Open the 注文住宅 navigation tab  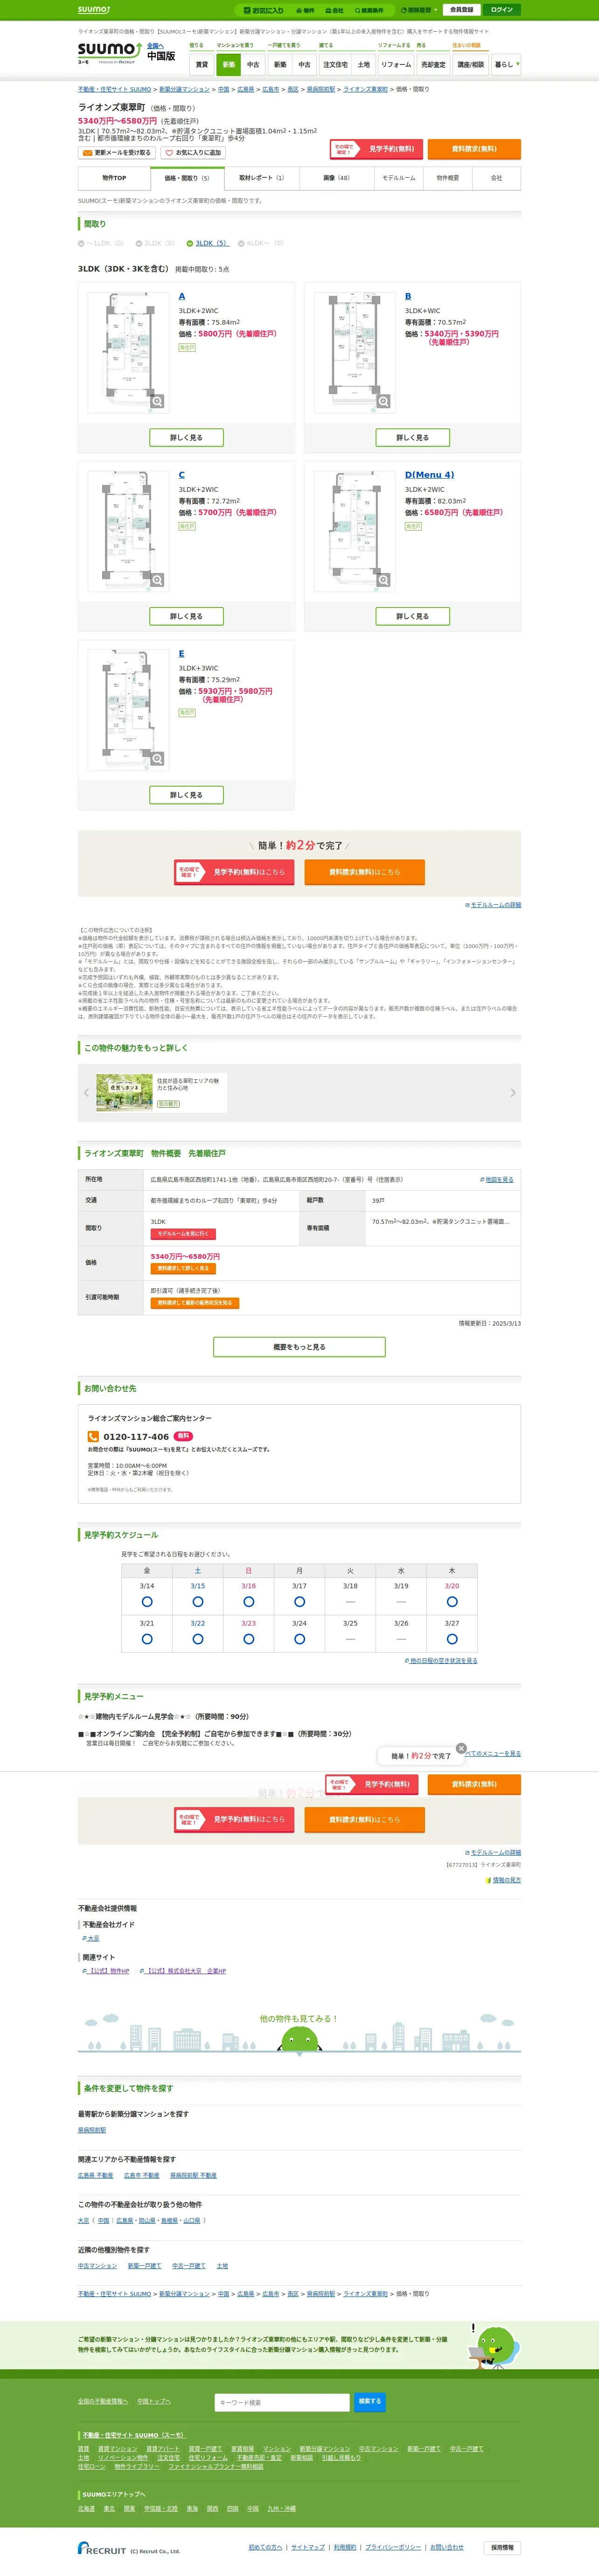[335, 65]
